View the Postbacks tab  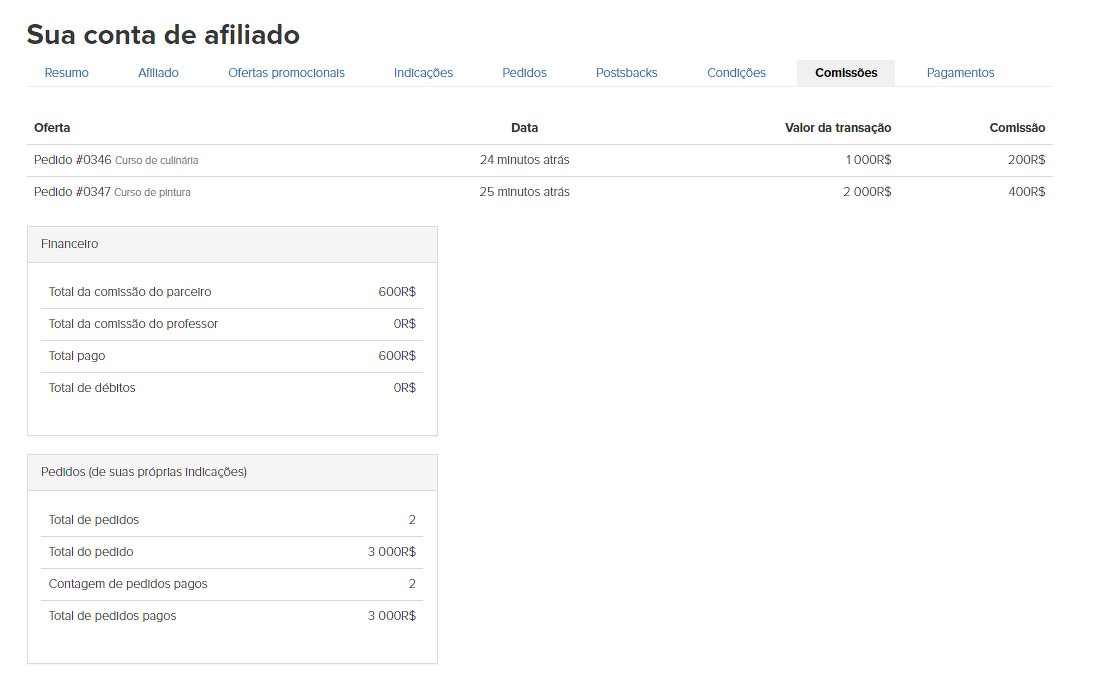[x=626, y=73]
